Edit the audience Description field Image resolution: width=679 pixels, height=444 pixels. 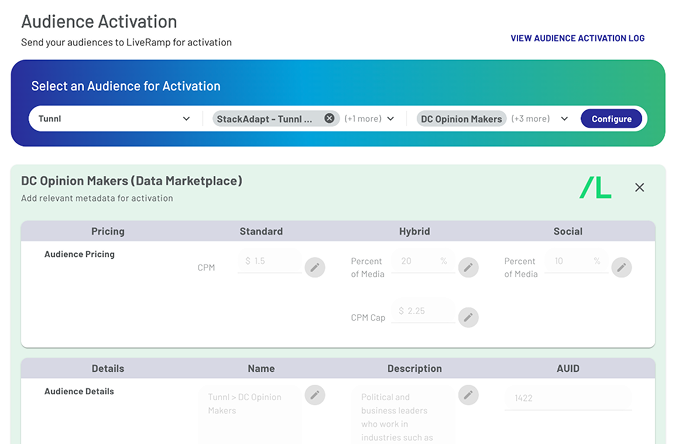click(x=468, y=395)
